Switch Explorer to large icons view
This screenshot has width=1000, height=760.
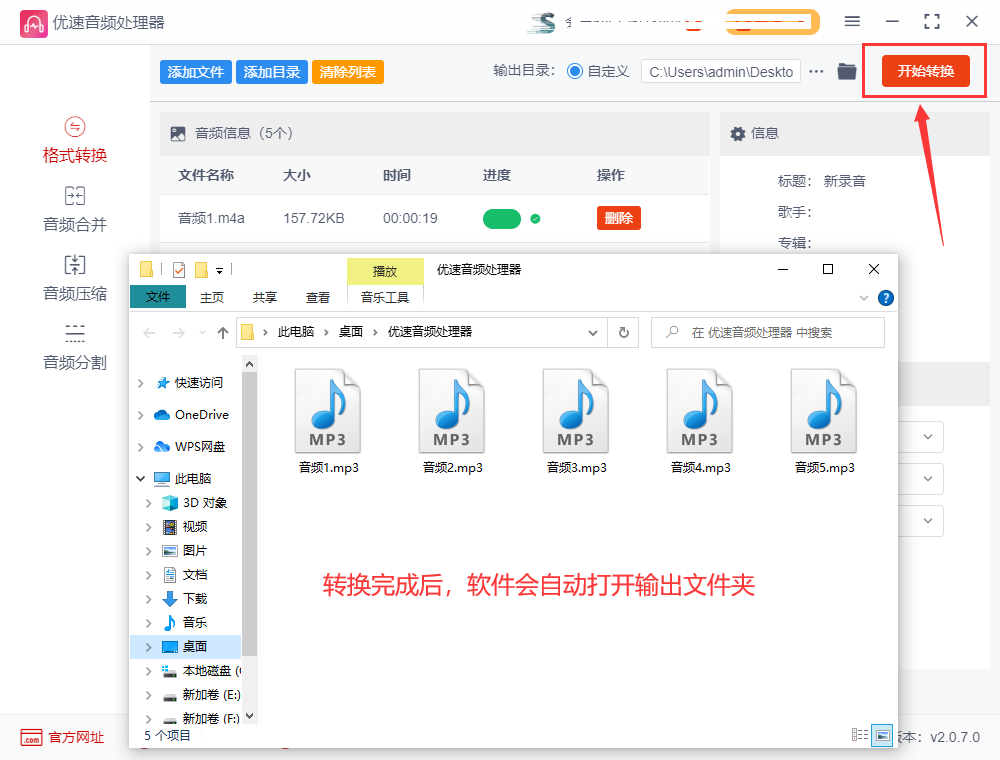click(883, 736)
